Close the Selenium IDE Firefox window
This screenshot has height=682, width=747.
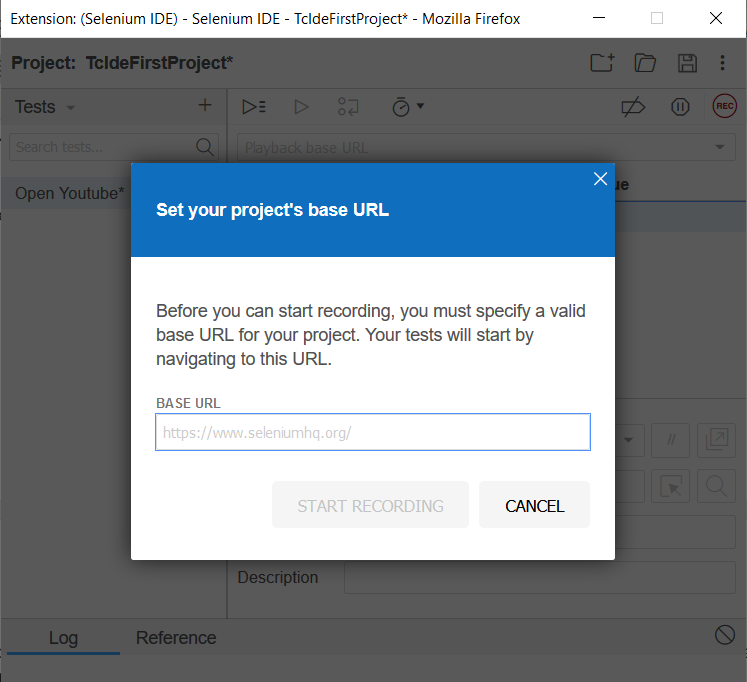click(x=716, y=18)
